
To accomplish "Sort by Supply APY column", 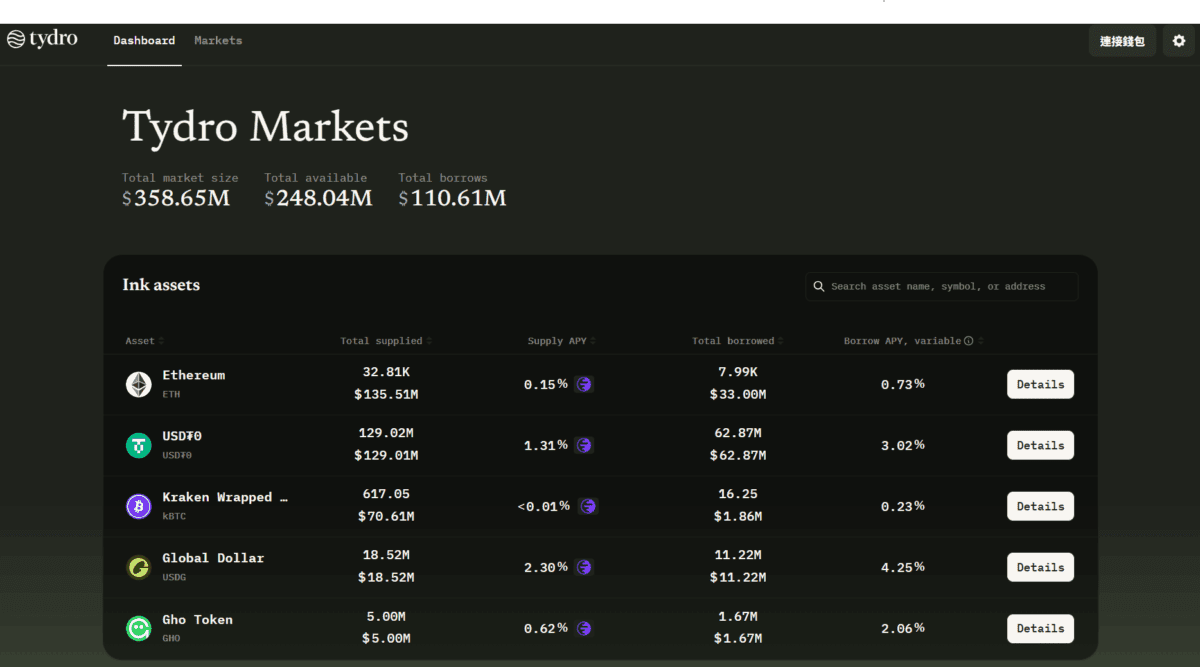I will (561, 341).
